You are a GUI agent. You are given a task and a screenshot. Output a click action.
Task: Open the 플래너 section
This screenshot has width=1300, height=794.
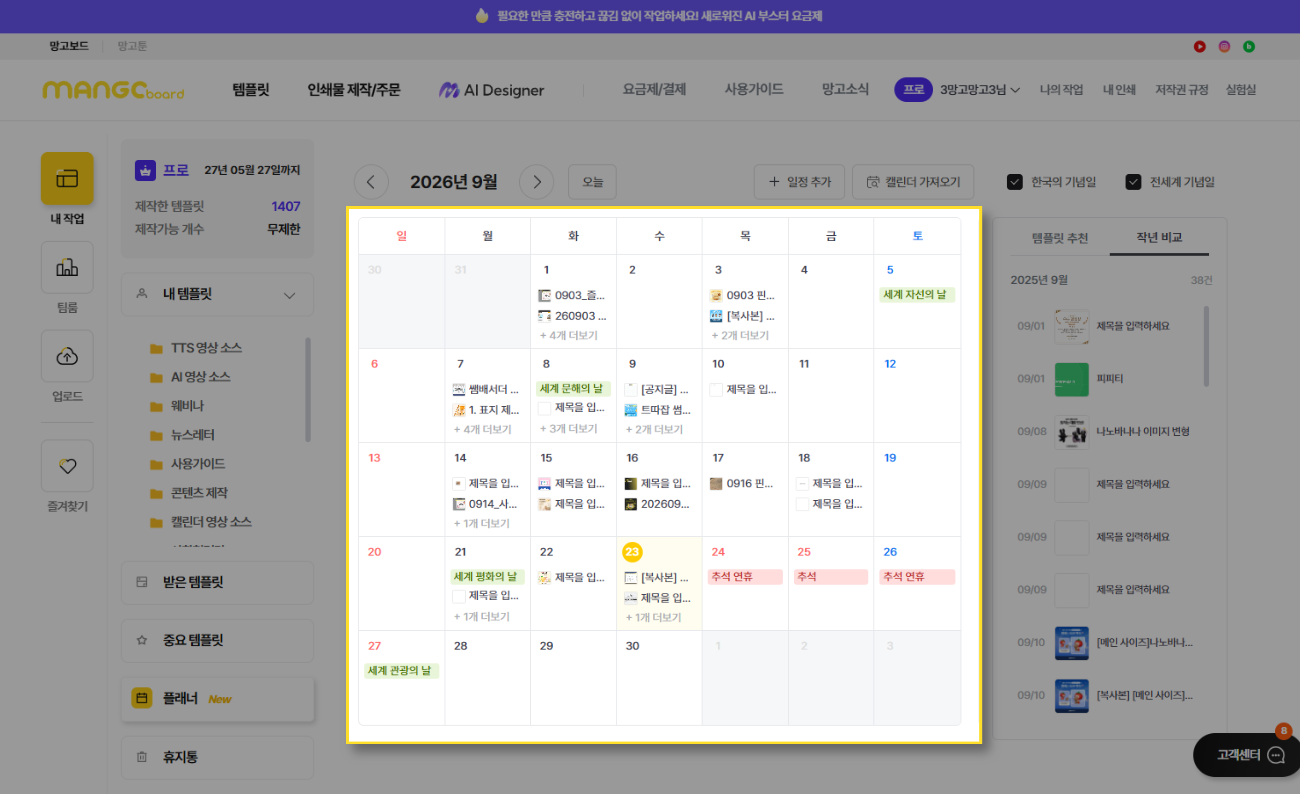tap(217, 699)
